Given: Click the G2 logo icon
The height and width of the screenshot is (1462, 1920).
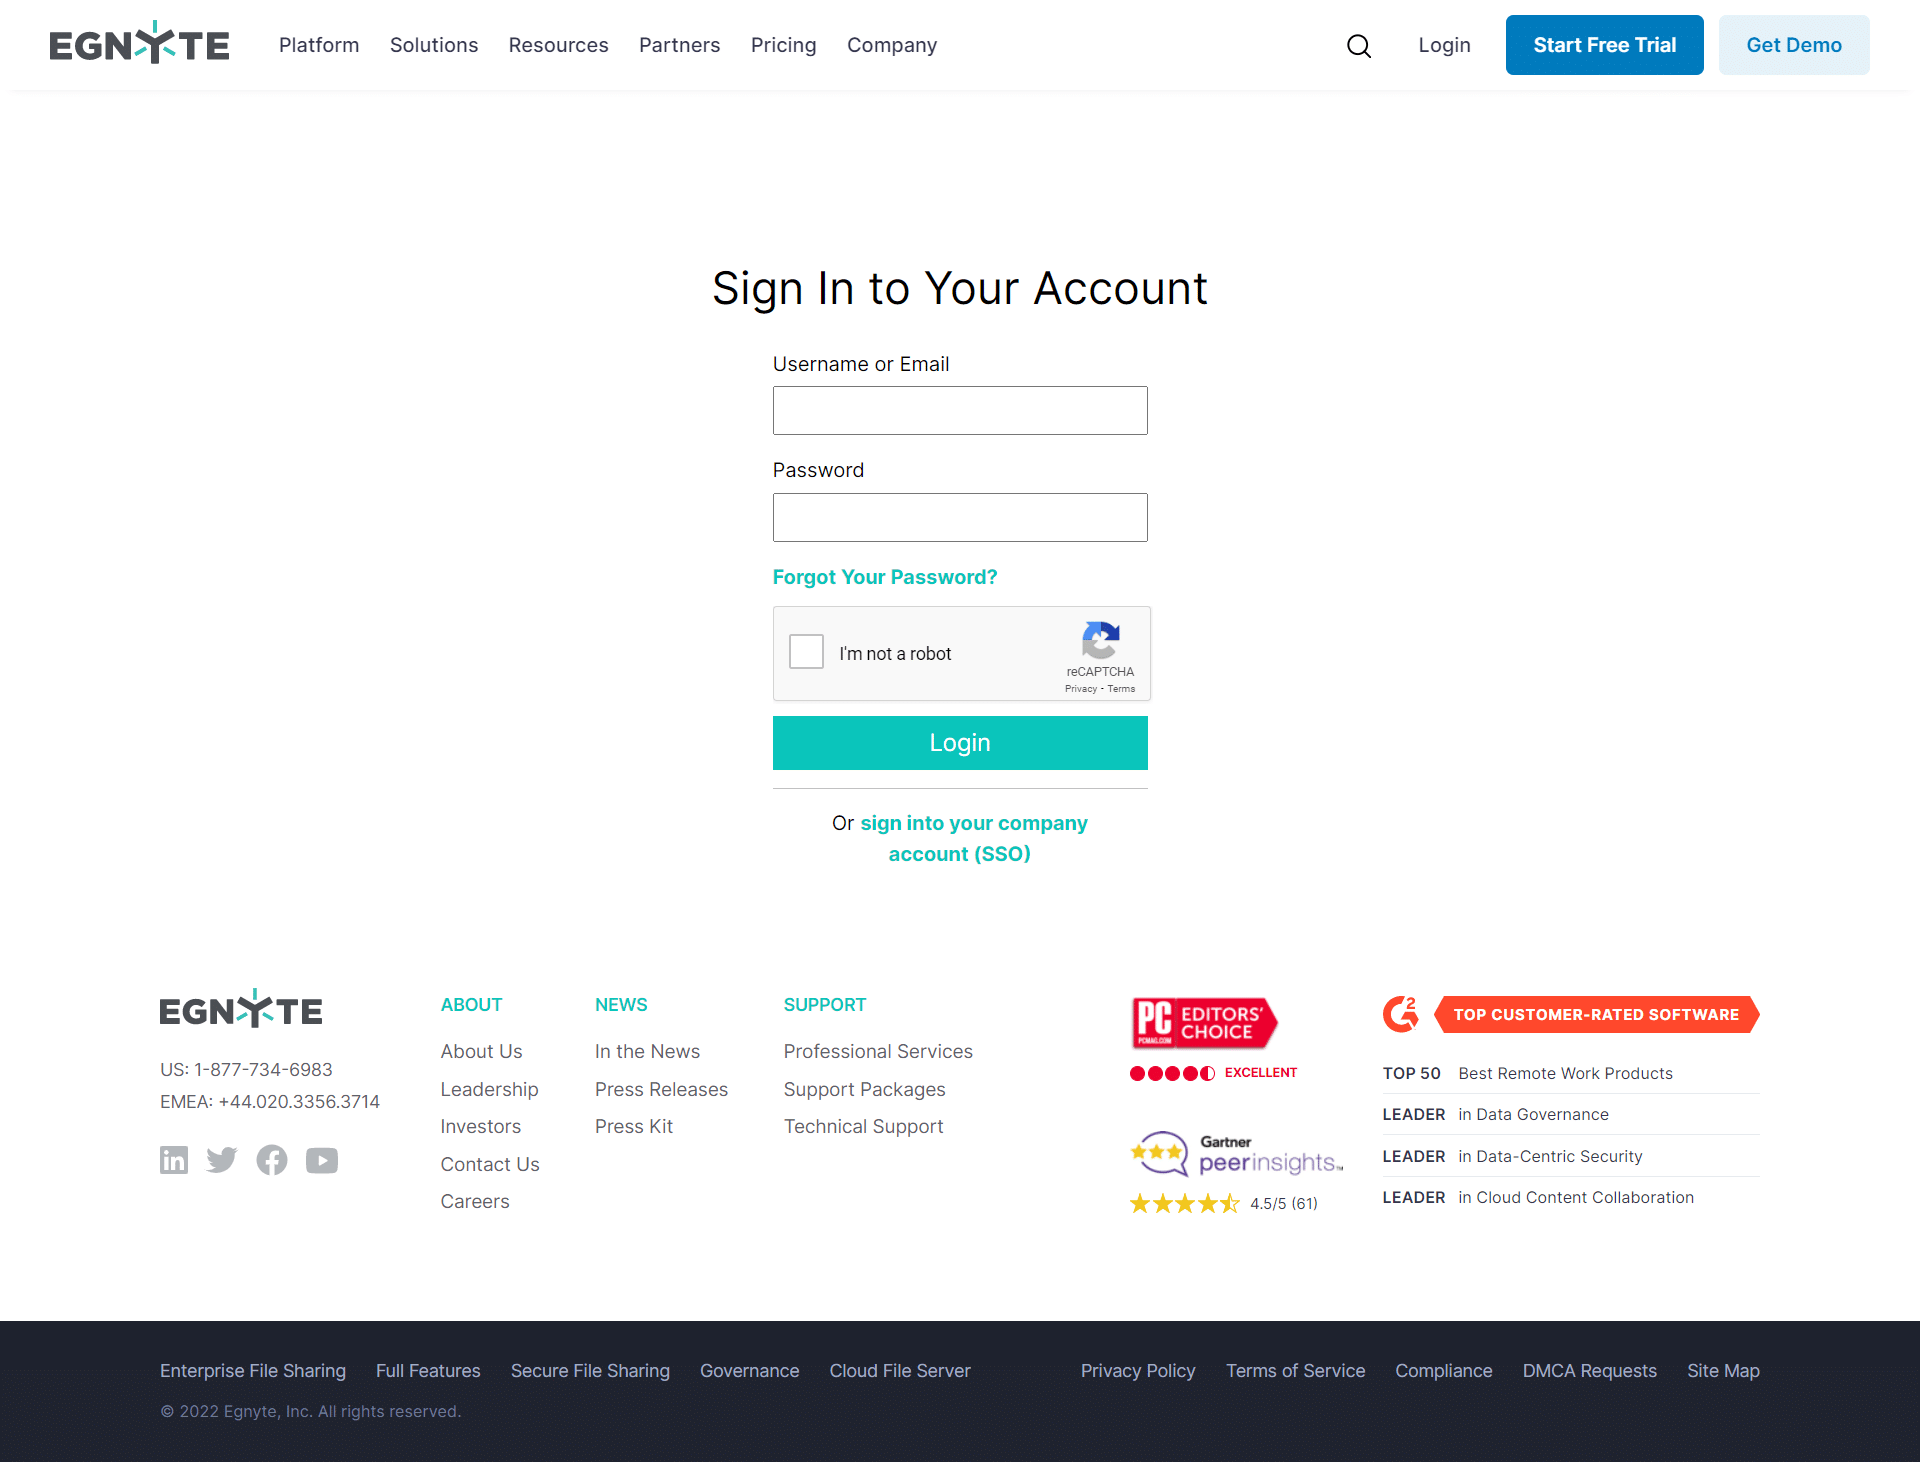Looking at the screenshot, I should tap(1401, 1014).
